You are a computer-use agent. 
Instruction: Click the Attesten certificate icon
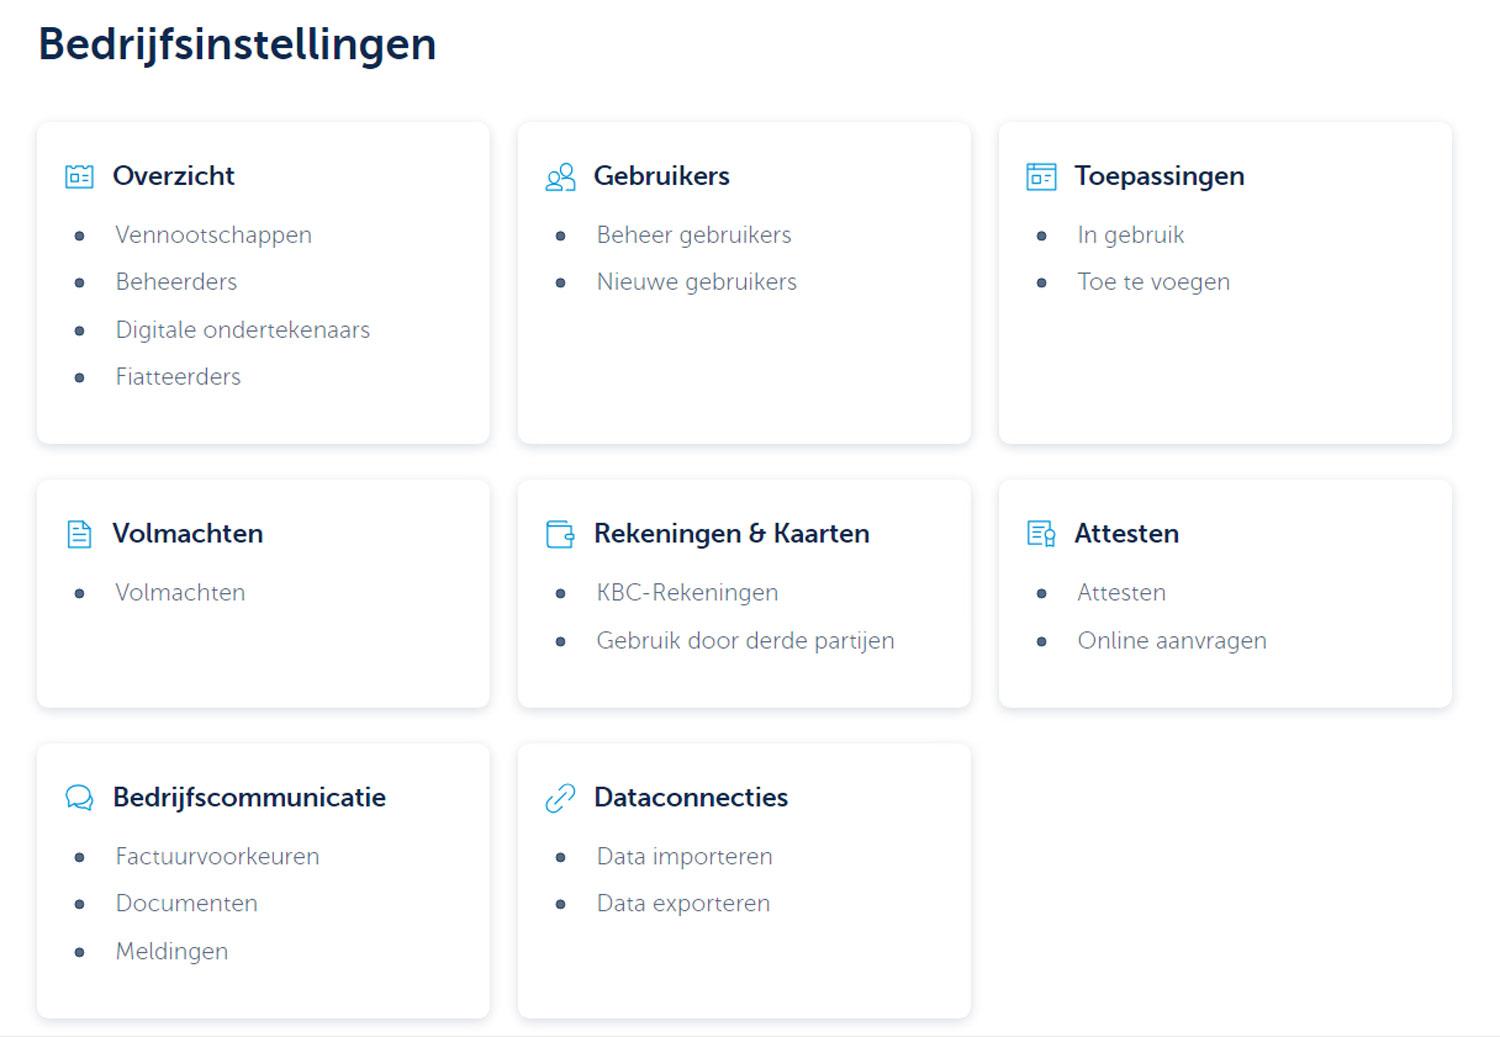click(x=1041, y=534)
